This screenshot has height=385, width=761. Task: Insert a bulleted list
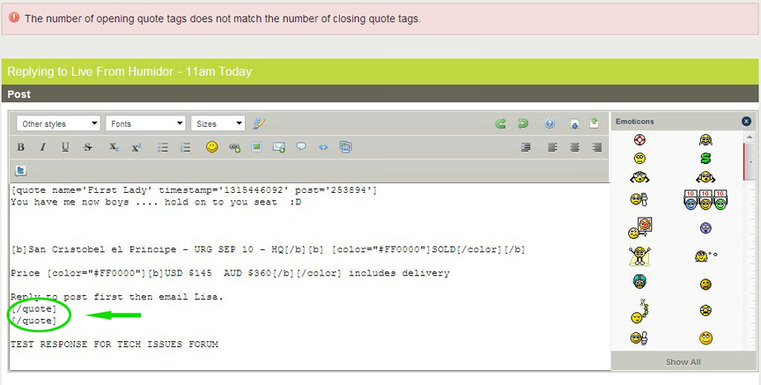(x=163, y=148)
